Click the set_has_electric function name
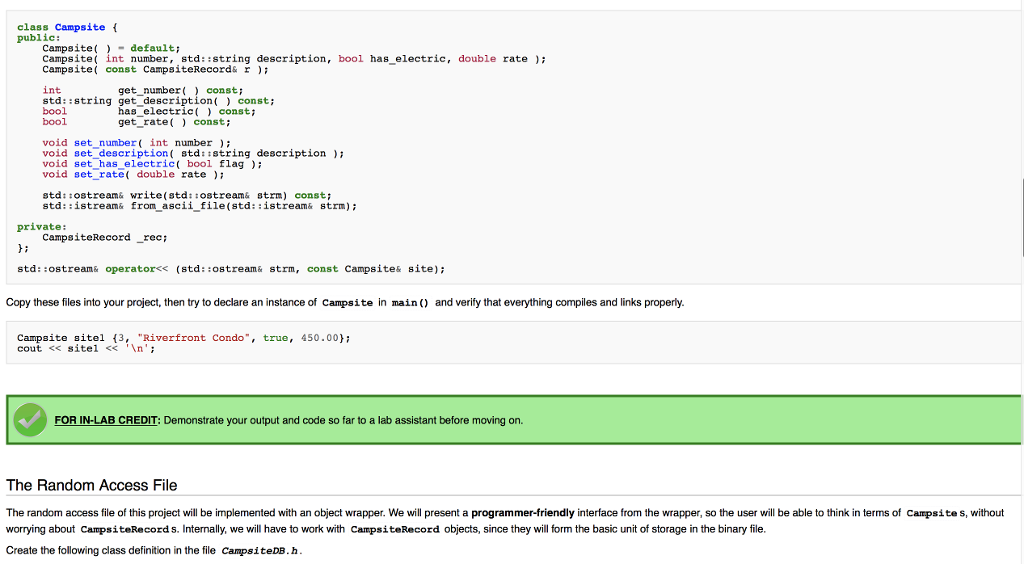Viewport: 1024px width, 564px height. pos(124,163)
